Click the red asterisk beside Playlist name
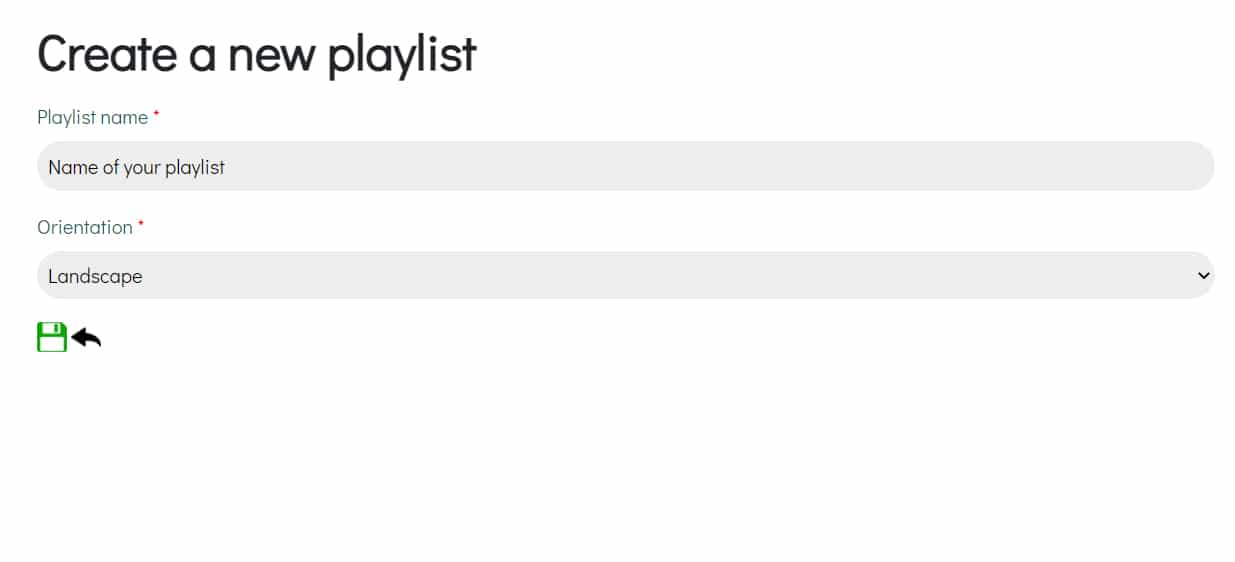This screenshot has width=1235, height=562. pos(156,115)
